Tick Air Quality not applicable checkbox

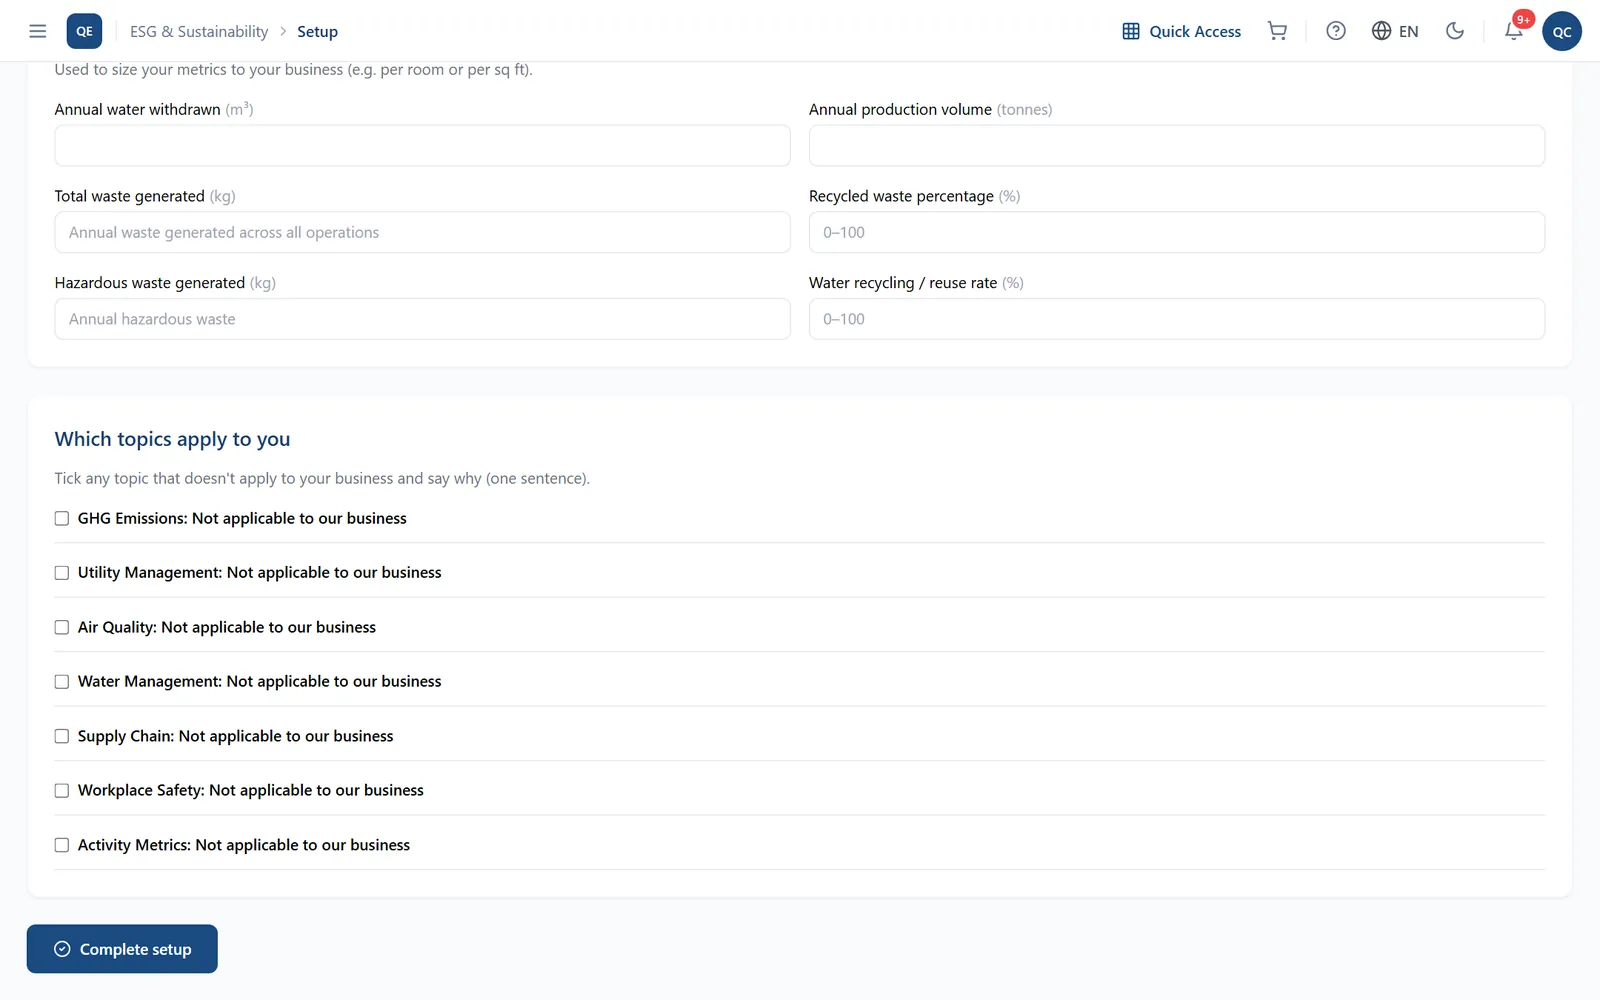(62, 627)
